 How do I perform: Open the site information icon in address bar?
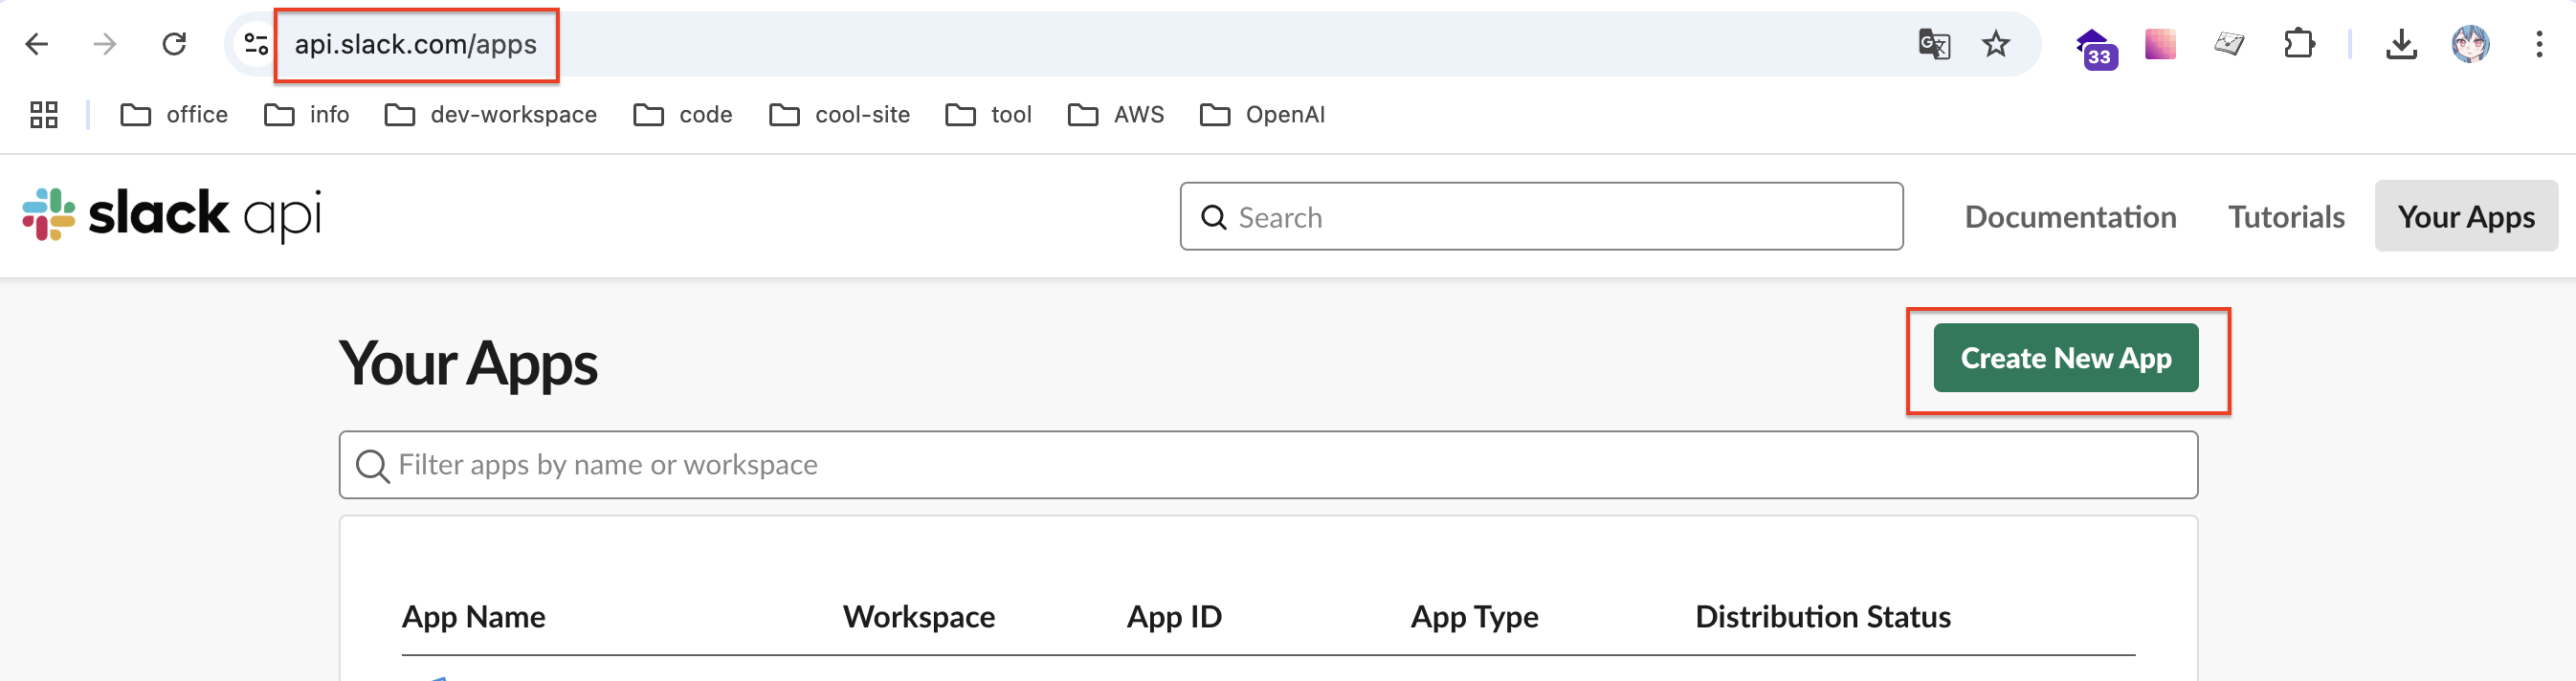click(256, 44)
